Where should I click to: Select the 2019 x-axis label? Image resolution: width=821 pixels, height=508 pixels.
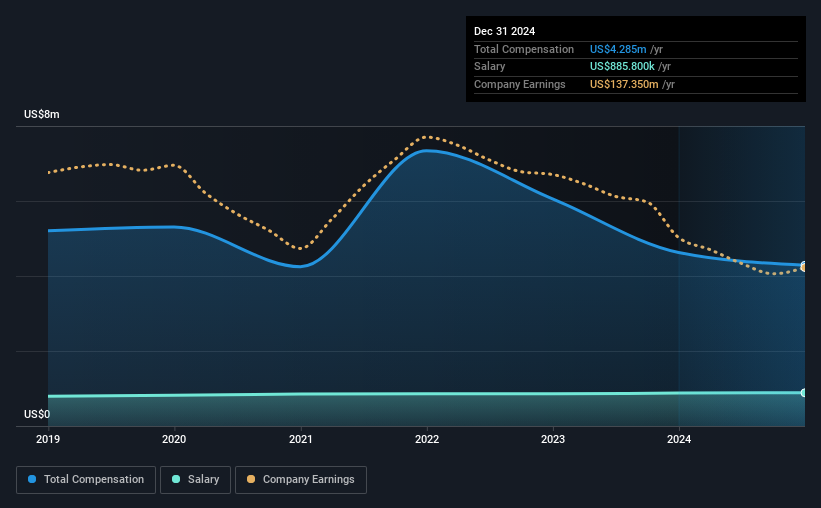click(48, 439)
